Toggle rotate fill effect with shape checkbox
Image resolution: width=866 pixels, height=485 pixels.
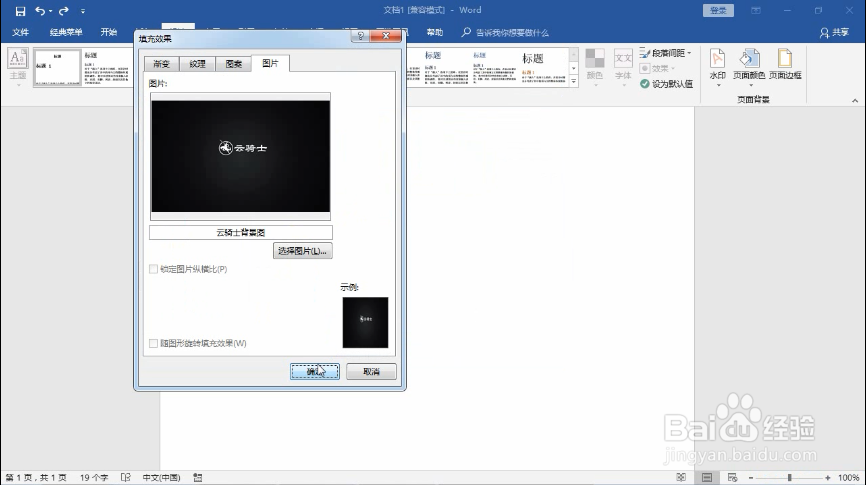[154, 343]
